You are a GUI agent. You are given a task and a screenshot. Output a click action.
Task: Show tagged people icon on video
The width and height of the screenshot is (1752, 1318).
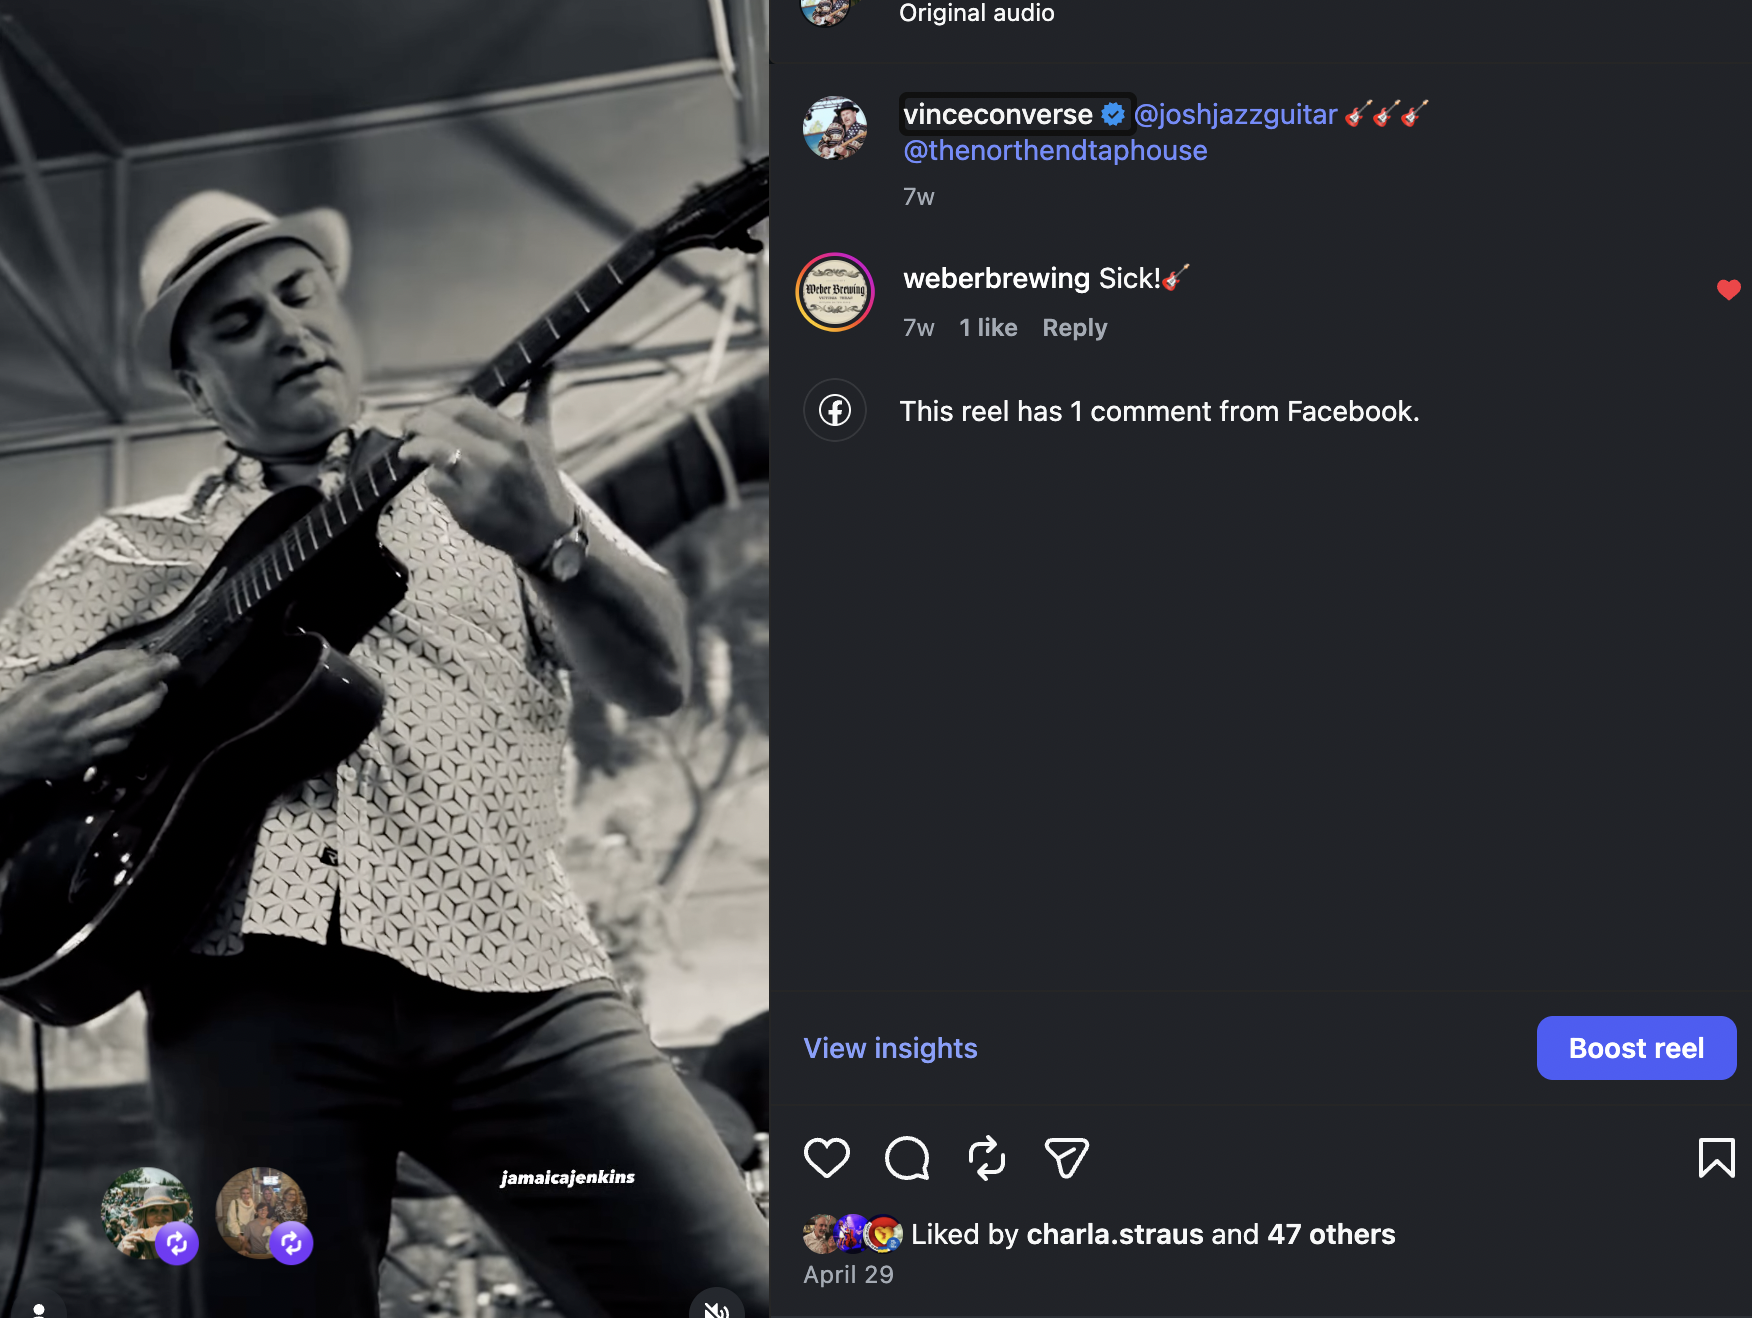tap(38, 1308)
